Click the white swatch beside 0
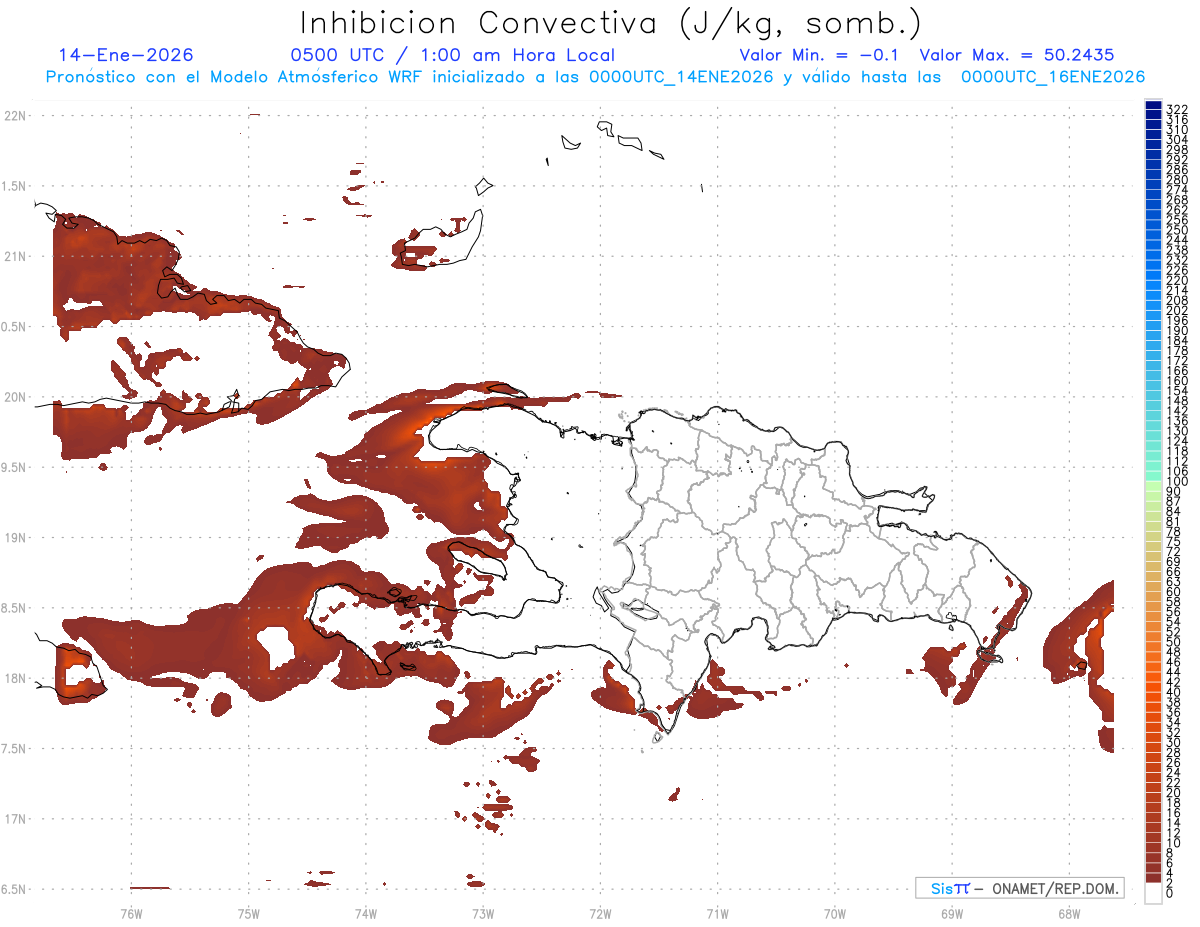1200x927 pixels. click(1153, 894)
